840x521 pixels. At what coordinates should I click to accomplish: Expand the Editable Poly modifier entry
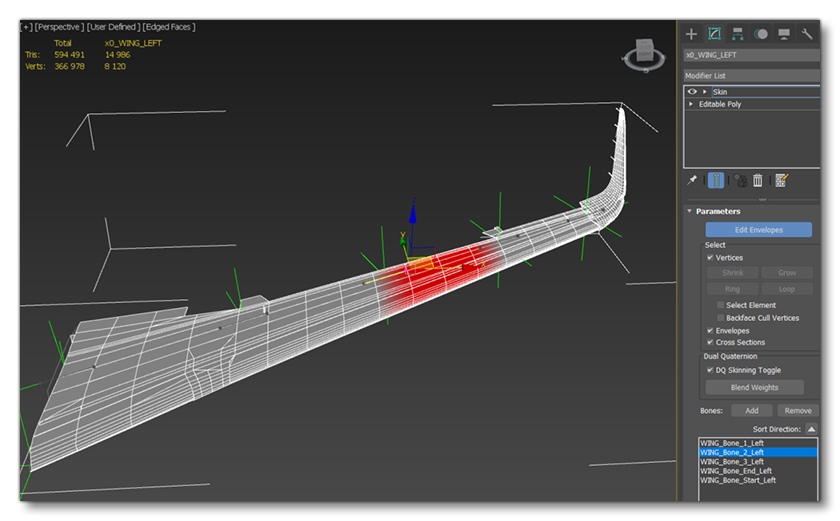tap(691, 104)
